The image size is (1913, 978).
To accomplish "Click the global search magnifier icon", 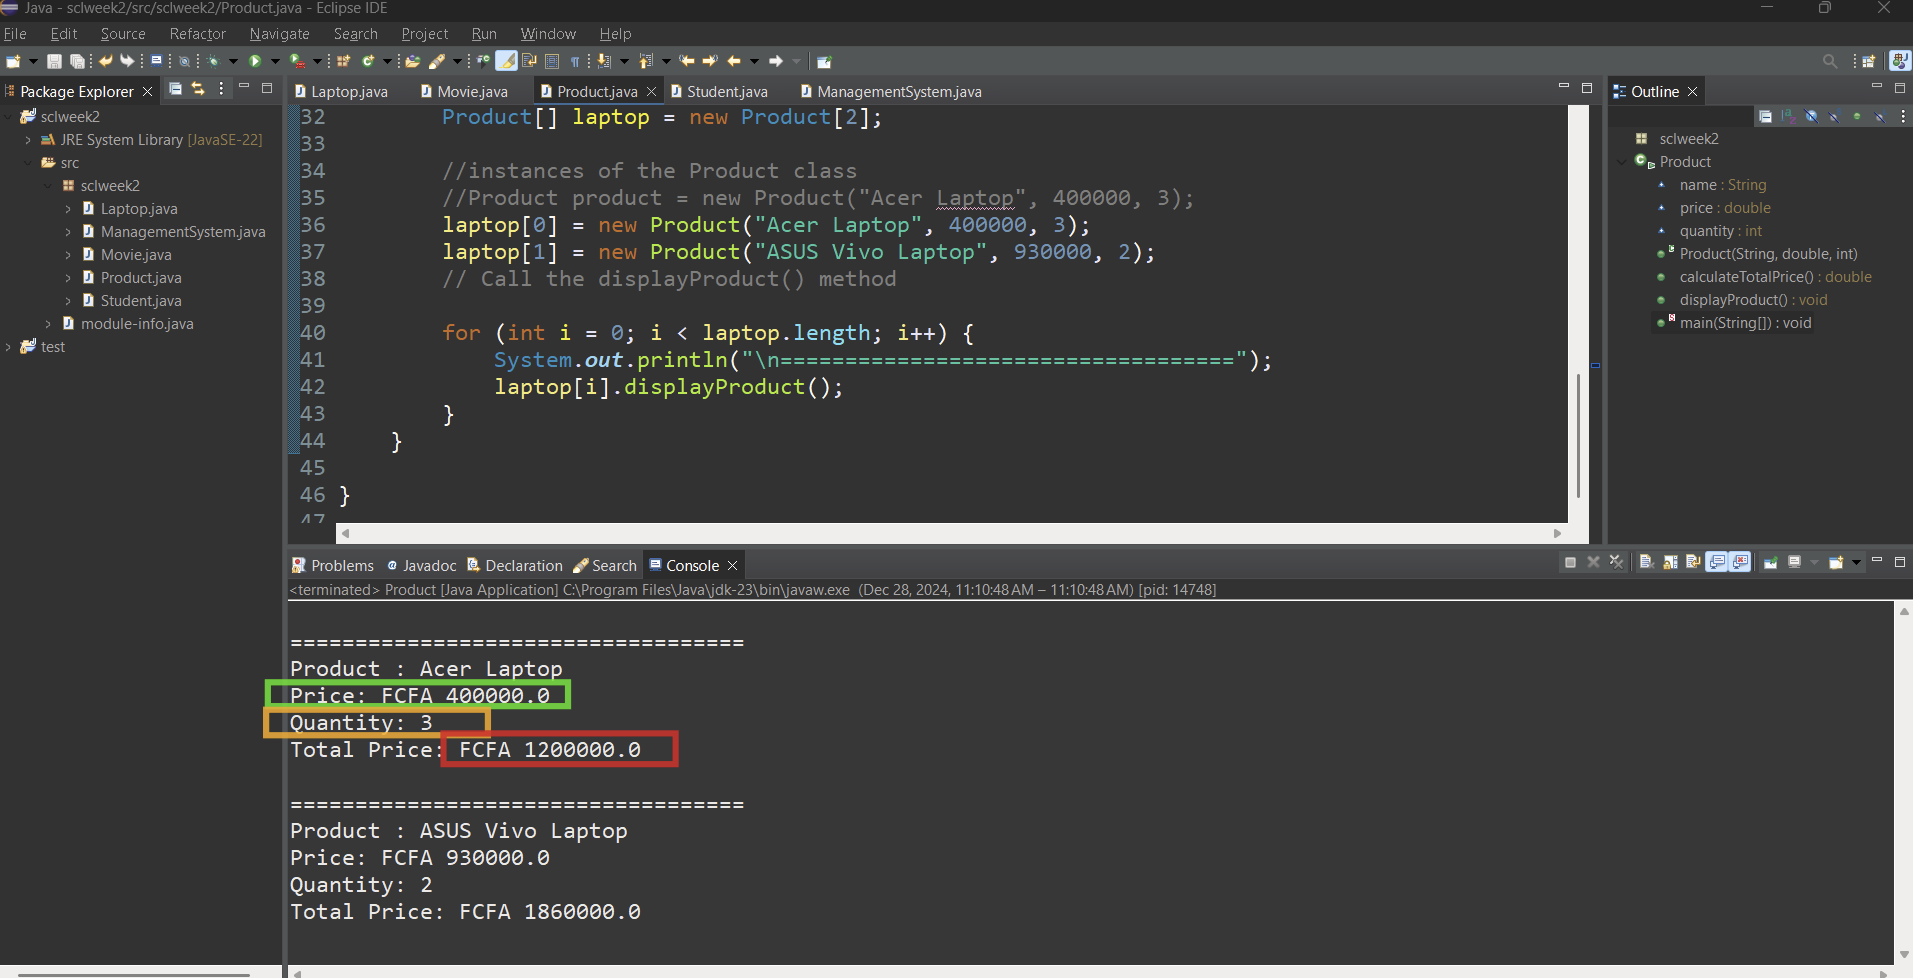I will pos(1830,61).
